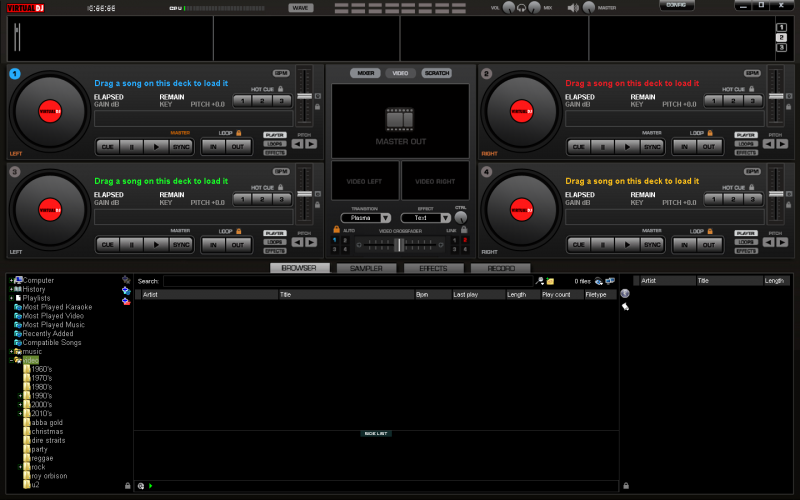Viewport: 800px width, 500px height.
Task: Expand the Playlists tree node
Action: [11, 298]
